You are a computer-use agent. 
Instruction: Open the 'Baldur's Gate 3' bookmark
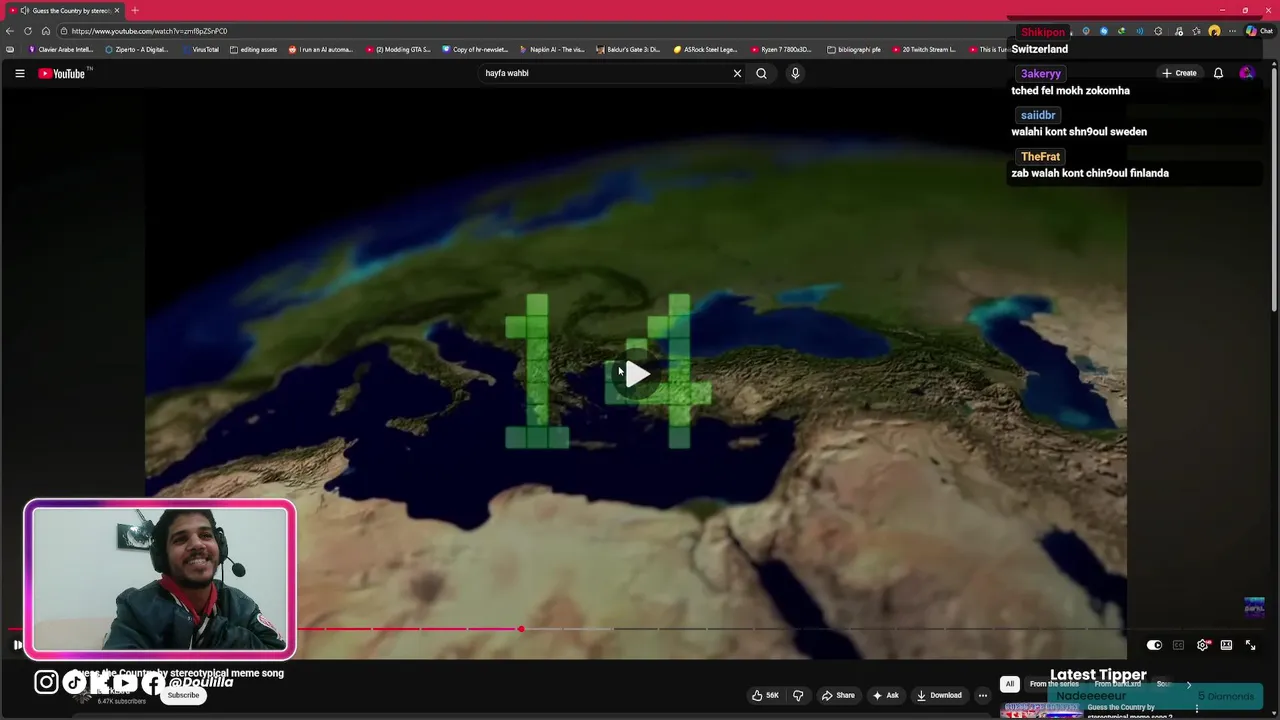(628, 49)
